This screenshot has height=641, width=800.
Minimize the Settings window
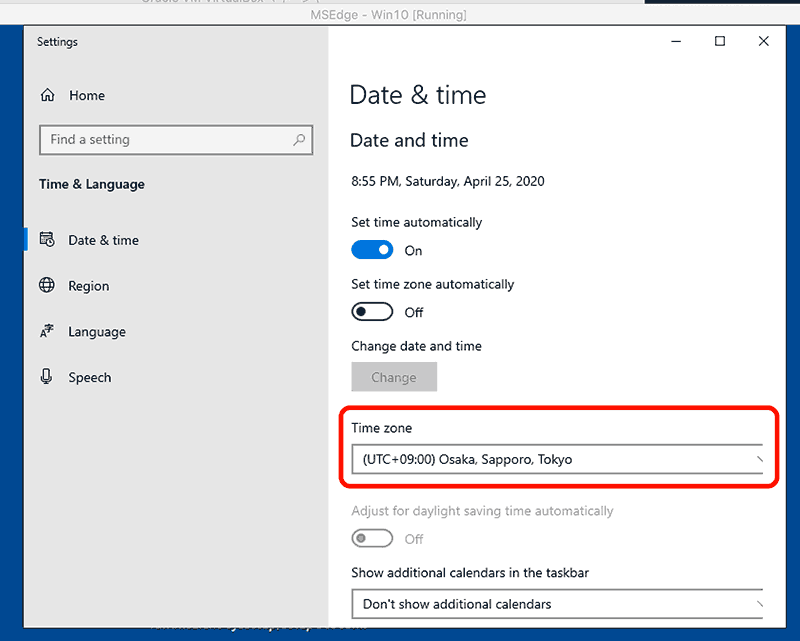(x=675, y=42)
